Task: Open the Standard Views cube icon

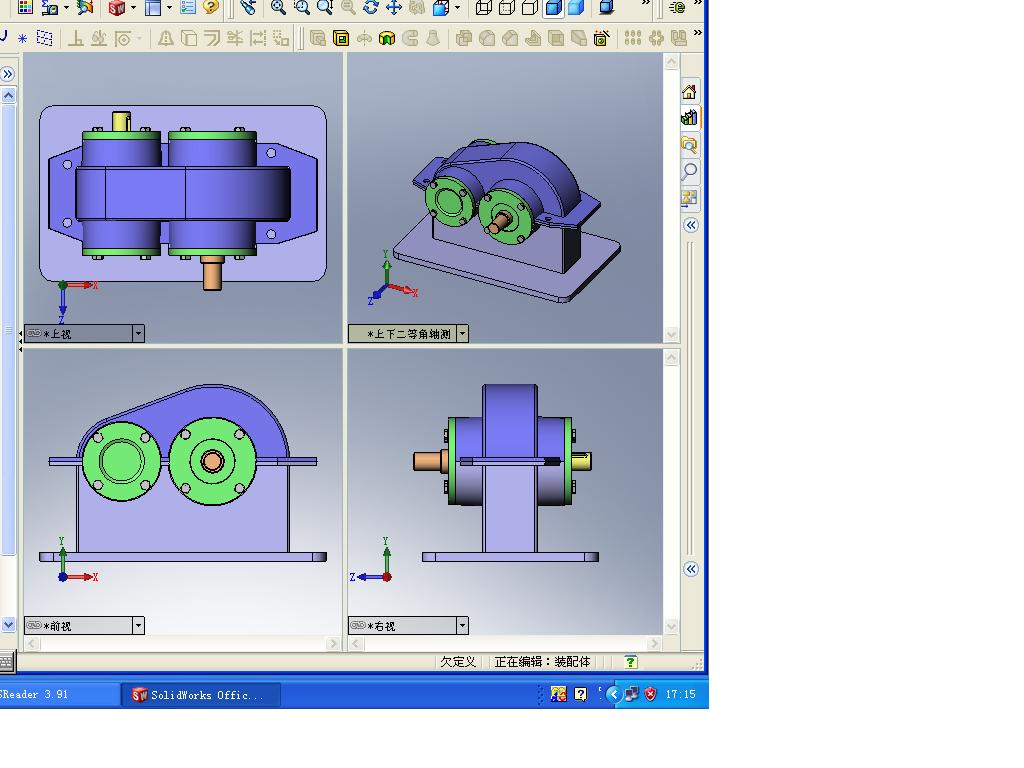Action: pyautogui.click(x=441, y=8)
